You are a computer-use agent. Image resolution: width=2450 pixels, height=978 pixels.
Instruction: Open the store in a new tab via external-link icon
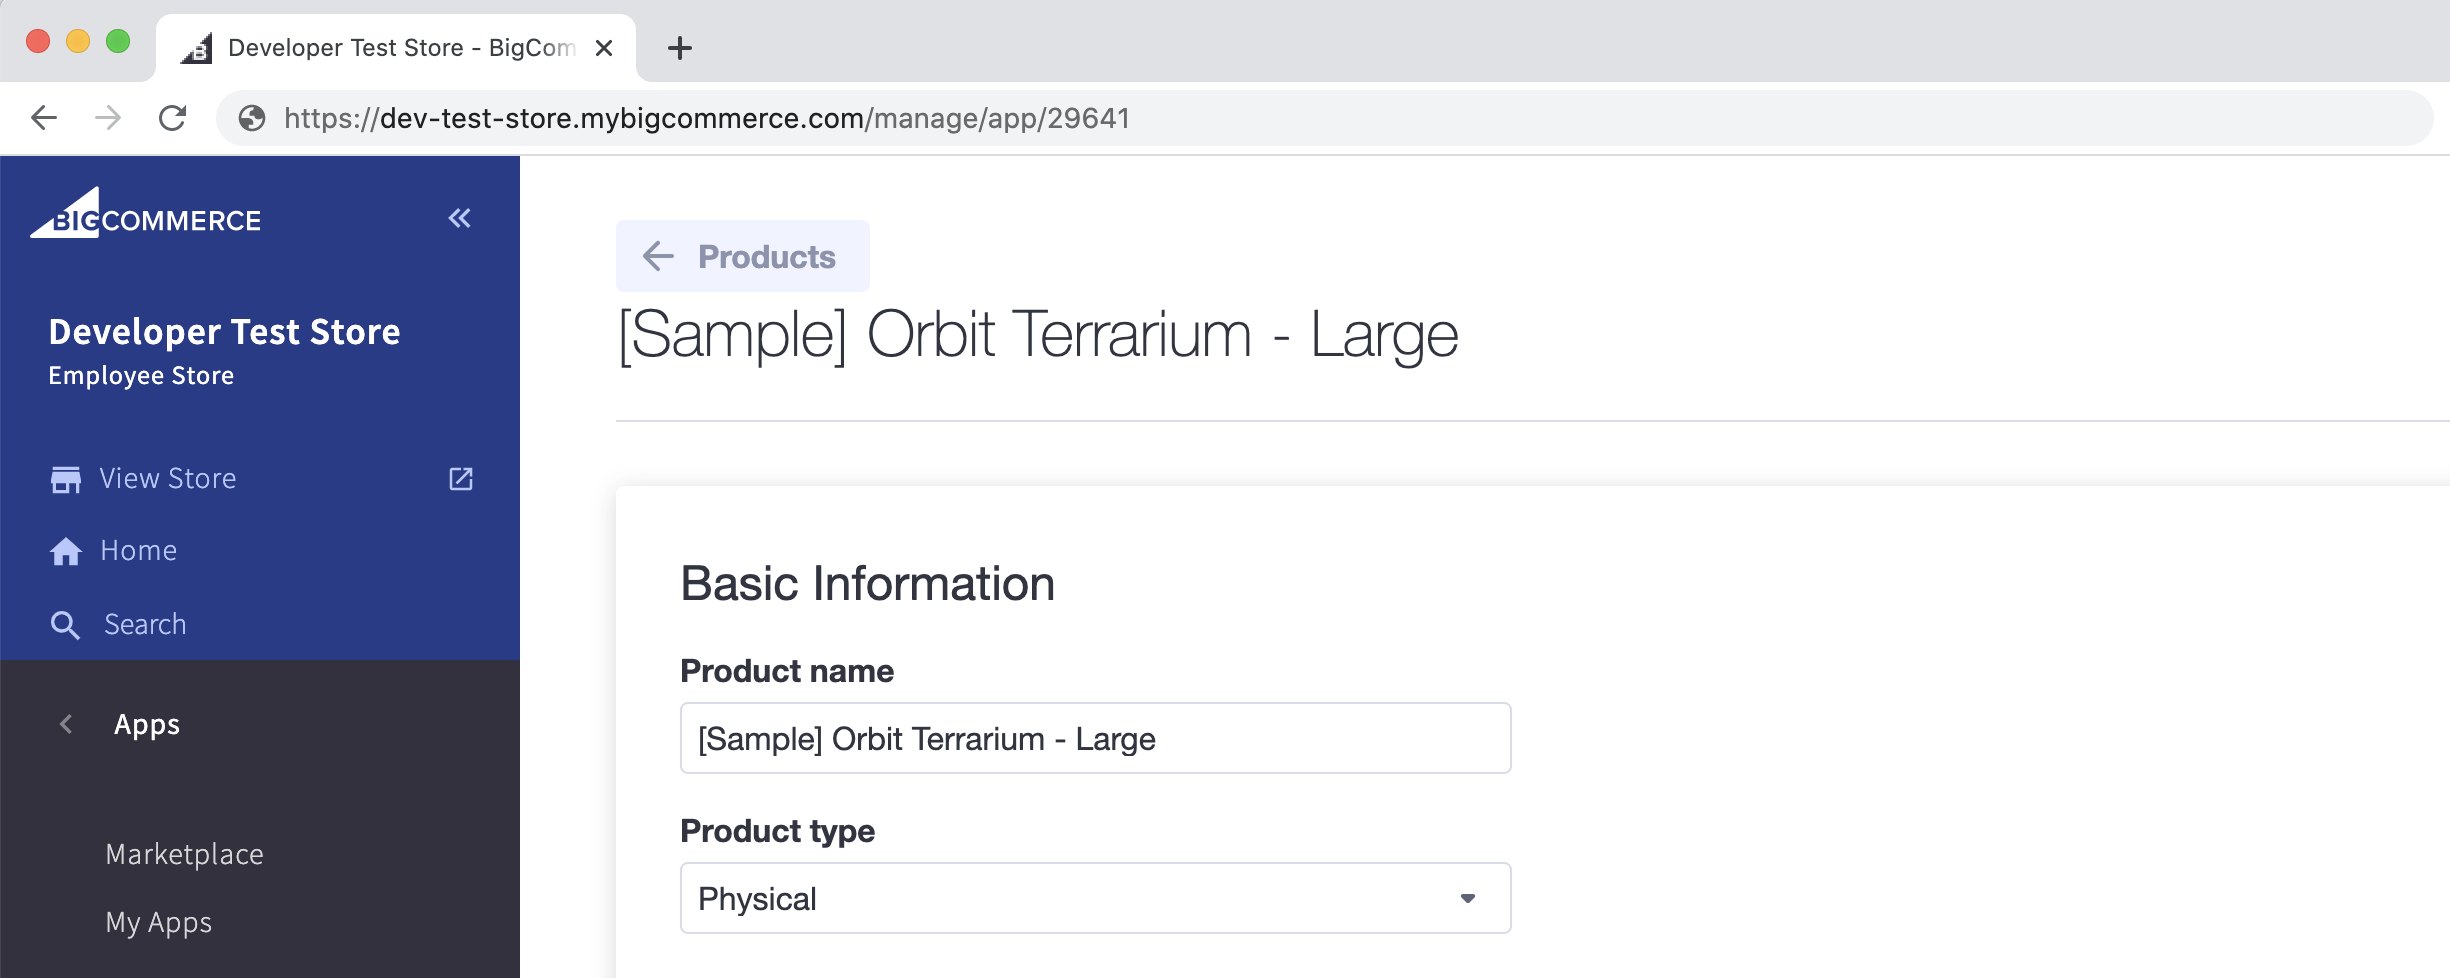point(460,479)
